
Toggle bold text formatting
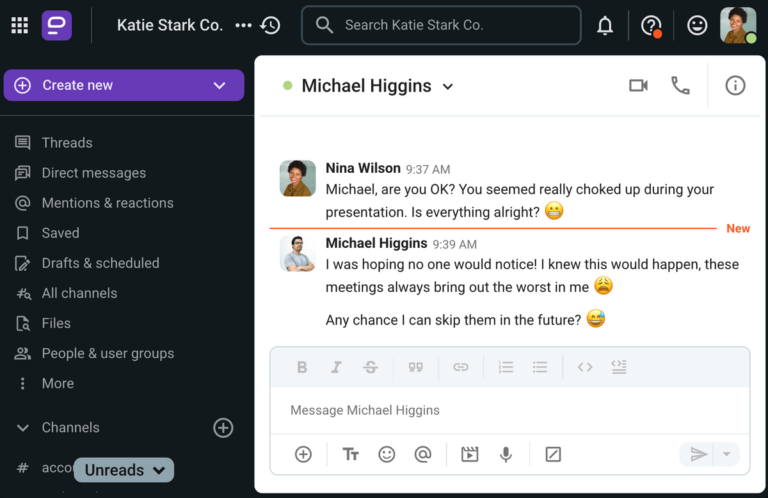(302, 367)
